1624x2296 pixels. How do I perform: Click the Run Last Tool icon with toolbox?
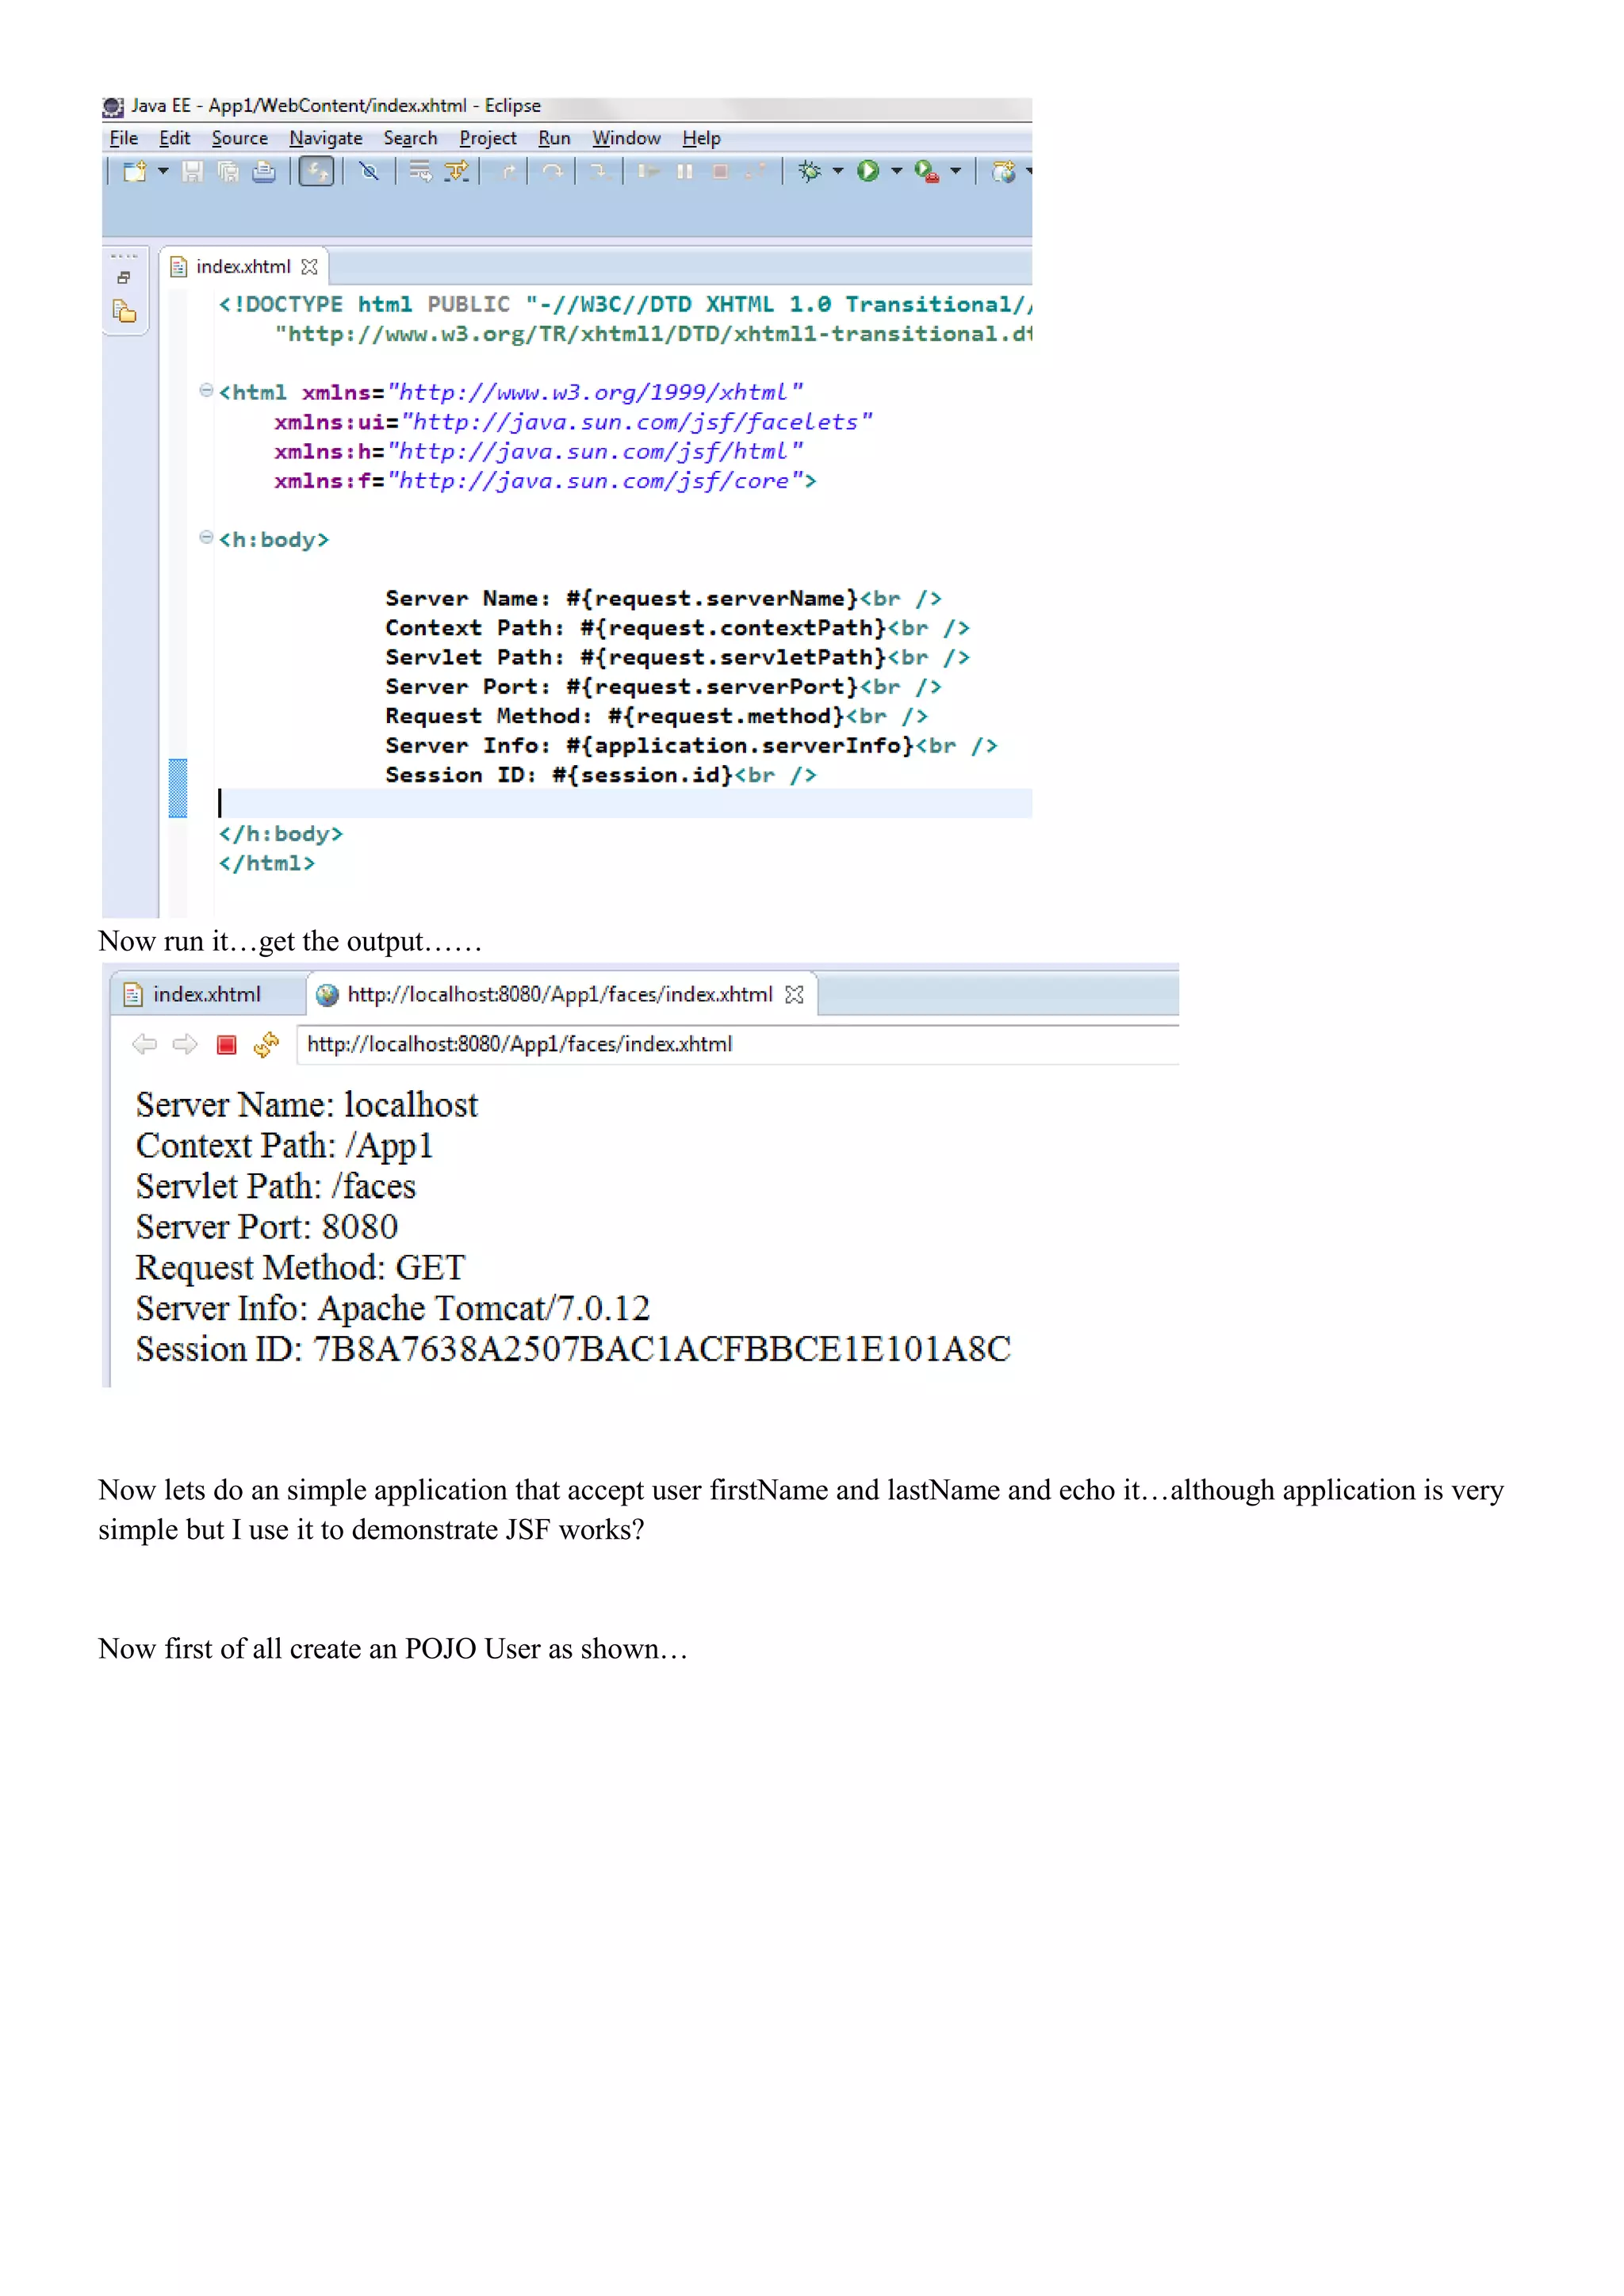(927, 172)
